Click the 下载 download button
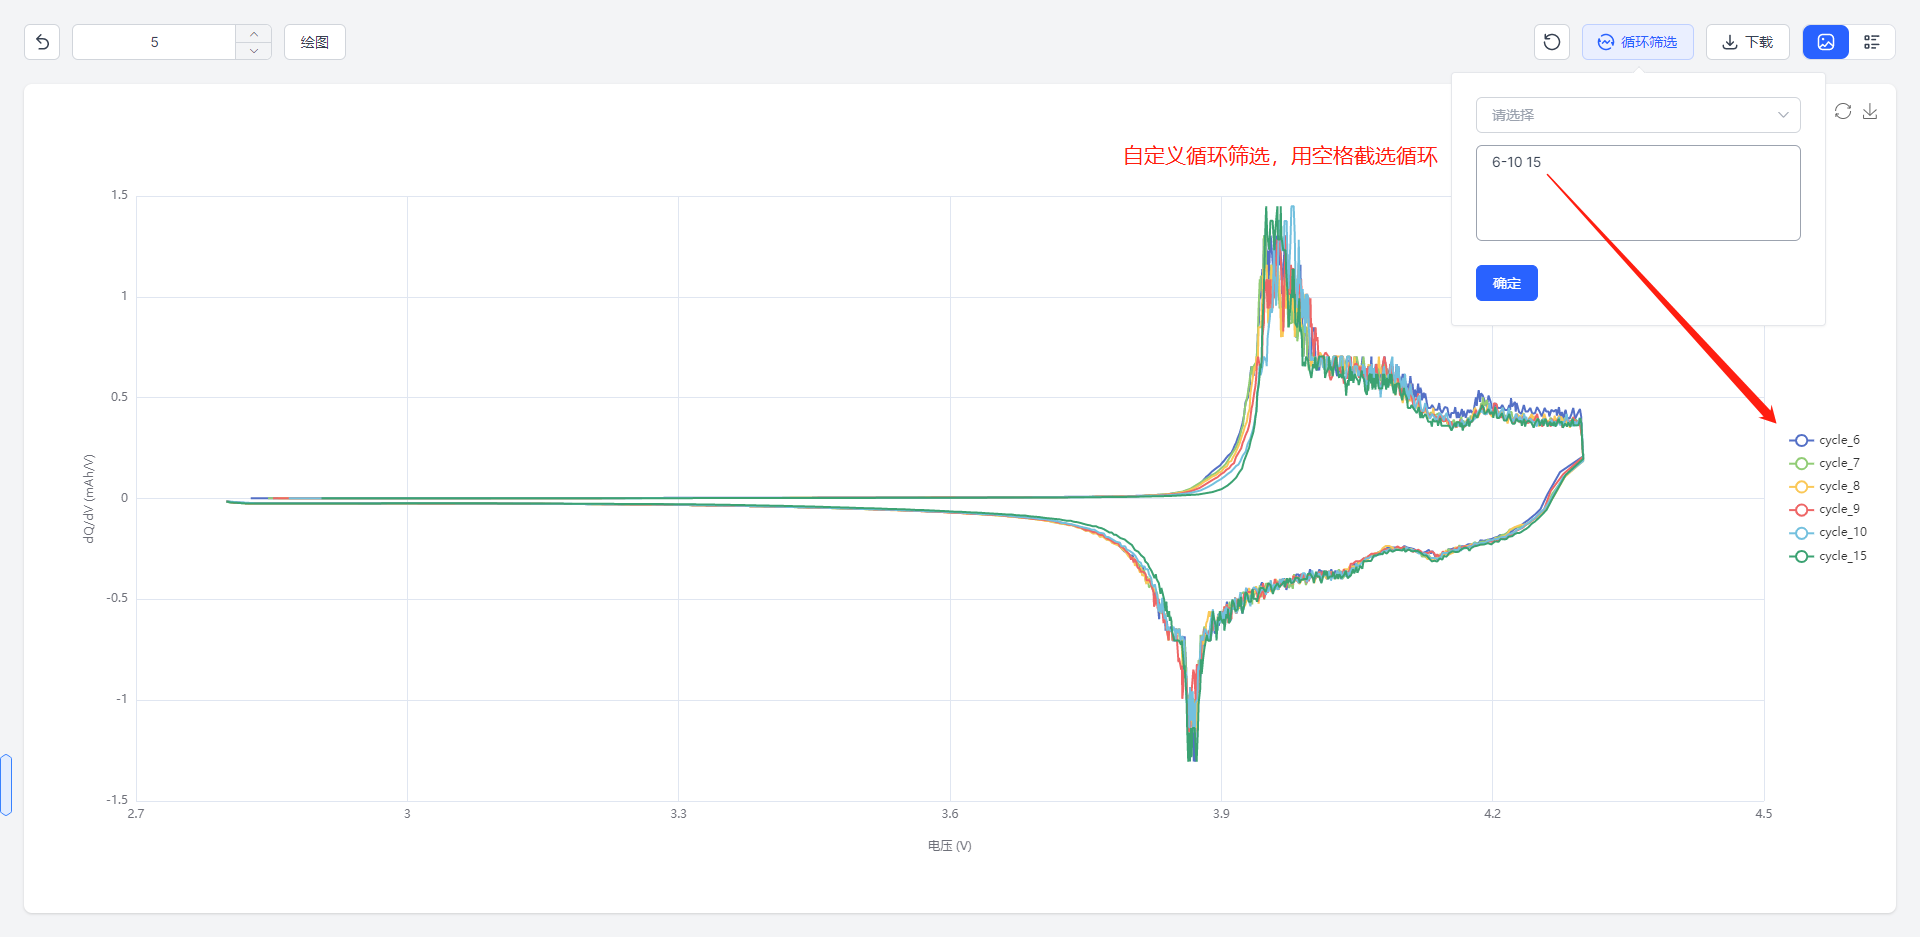The image size is (1920, 937). click(x=1748, y=42)
